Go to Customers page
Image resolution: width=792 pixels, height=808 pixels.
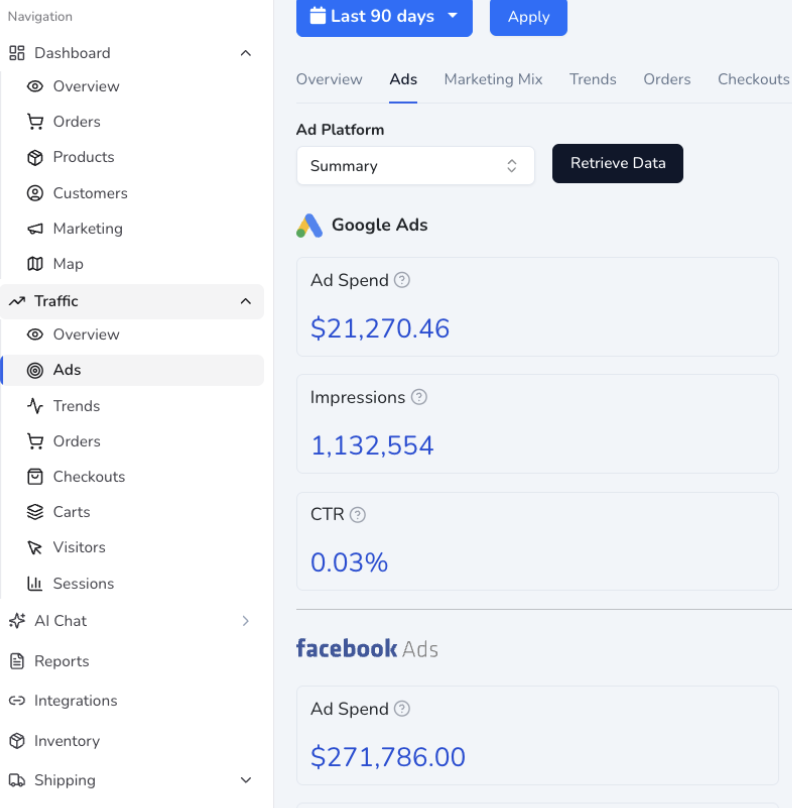click(90, 193)
